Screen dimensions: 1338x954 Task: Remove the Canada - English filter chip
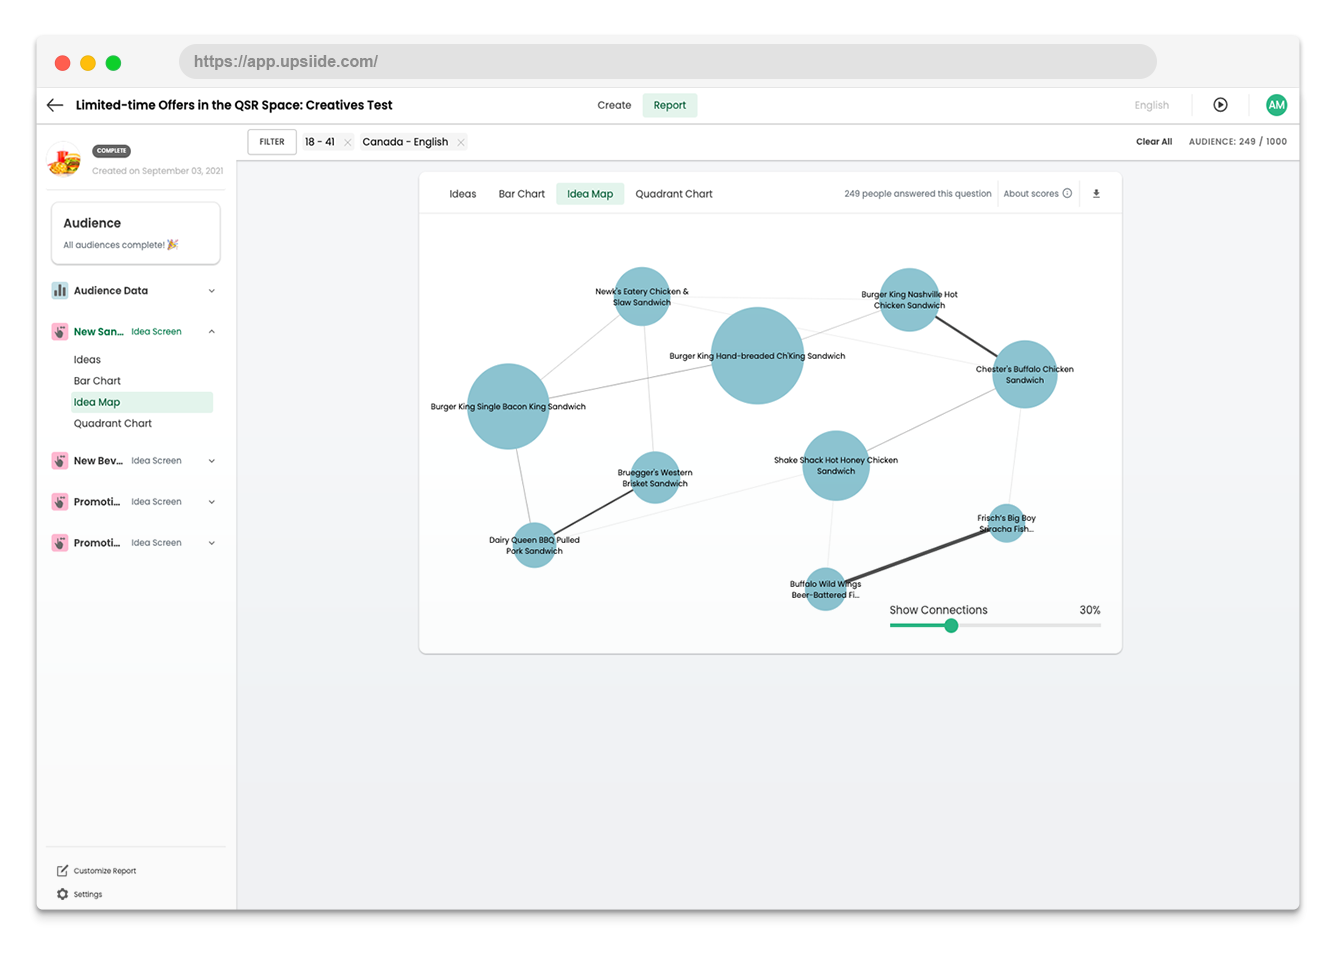click(x=461, y=142)
